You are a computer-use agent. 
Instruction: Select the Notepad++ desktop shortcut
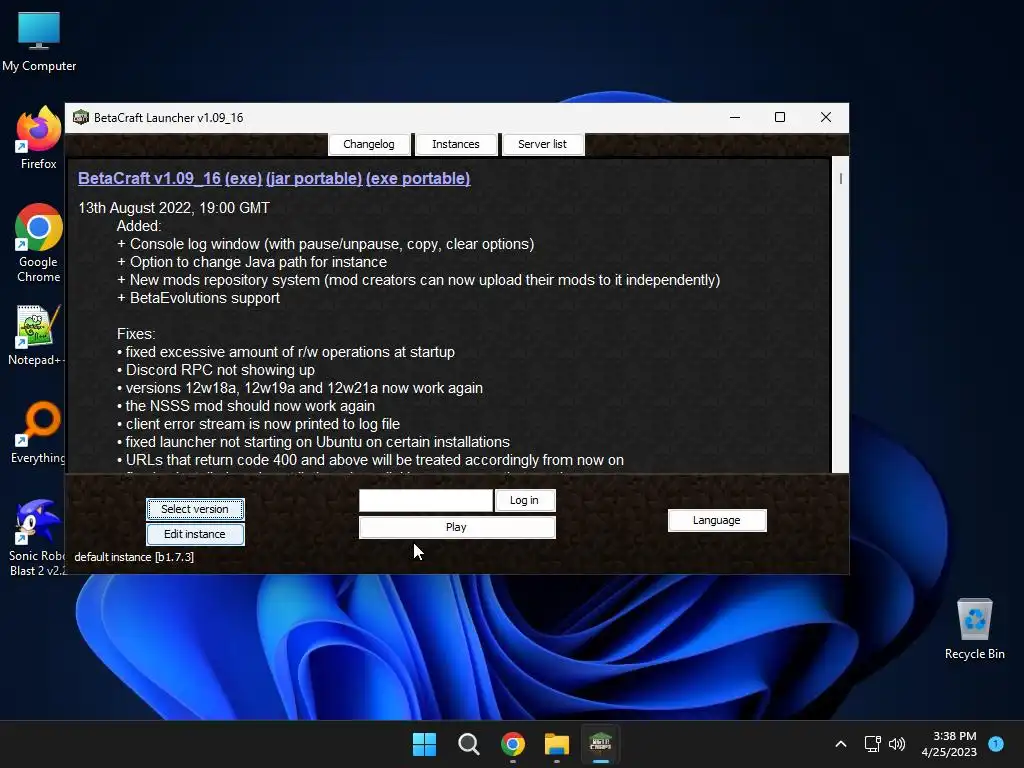coord(35,334)
